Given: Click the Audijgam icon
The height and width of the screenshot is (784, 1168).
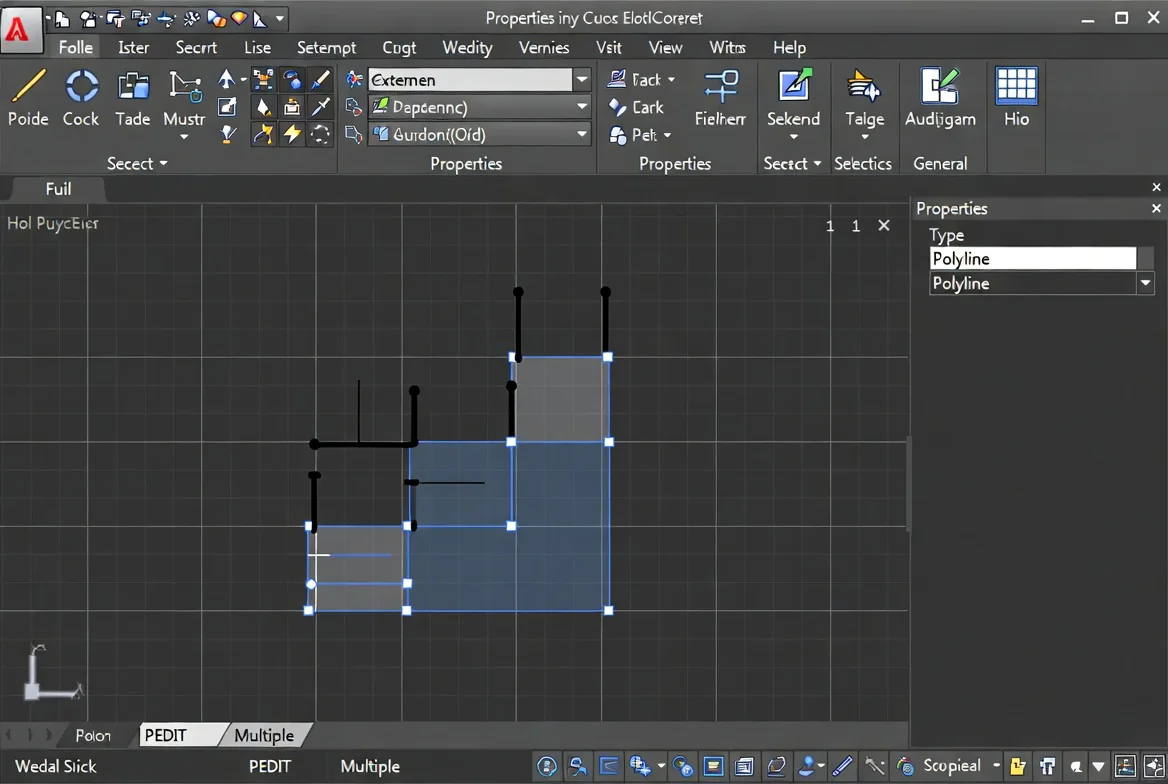Looking at the screenshot, I should click(x=939, y=85).
